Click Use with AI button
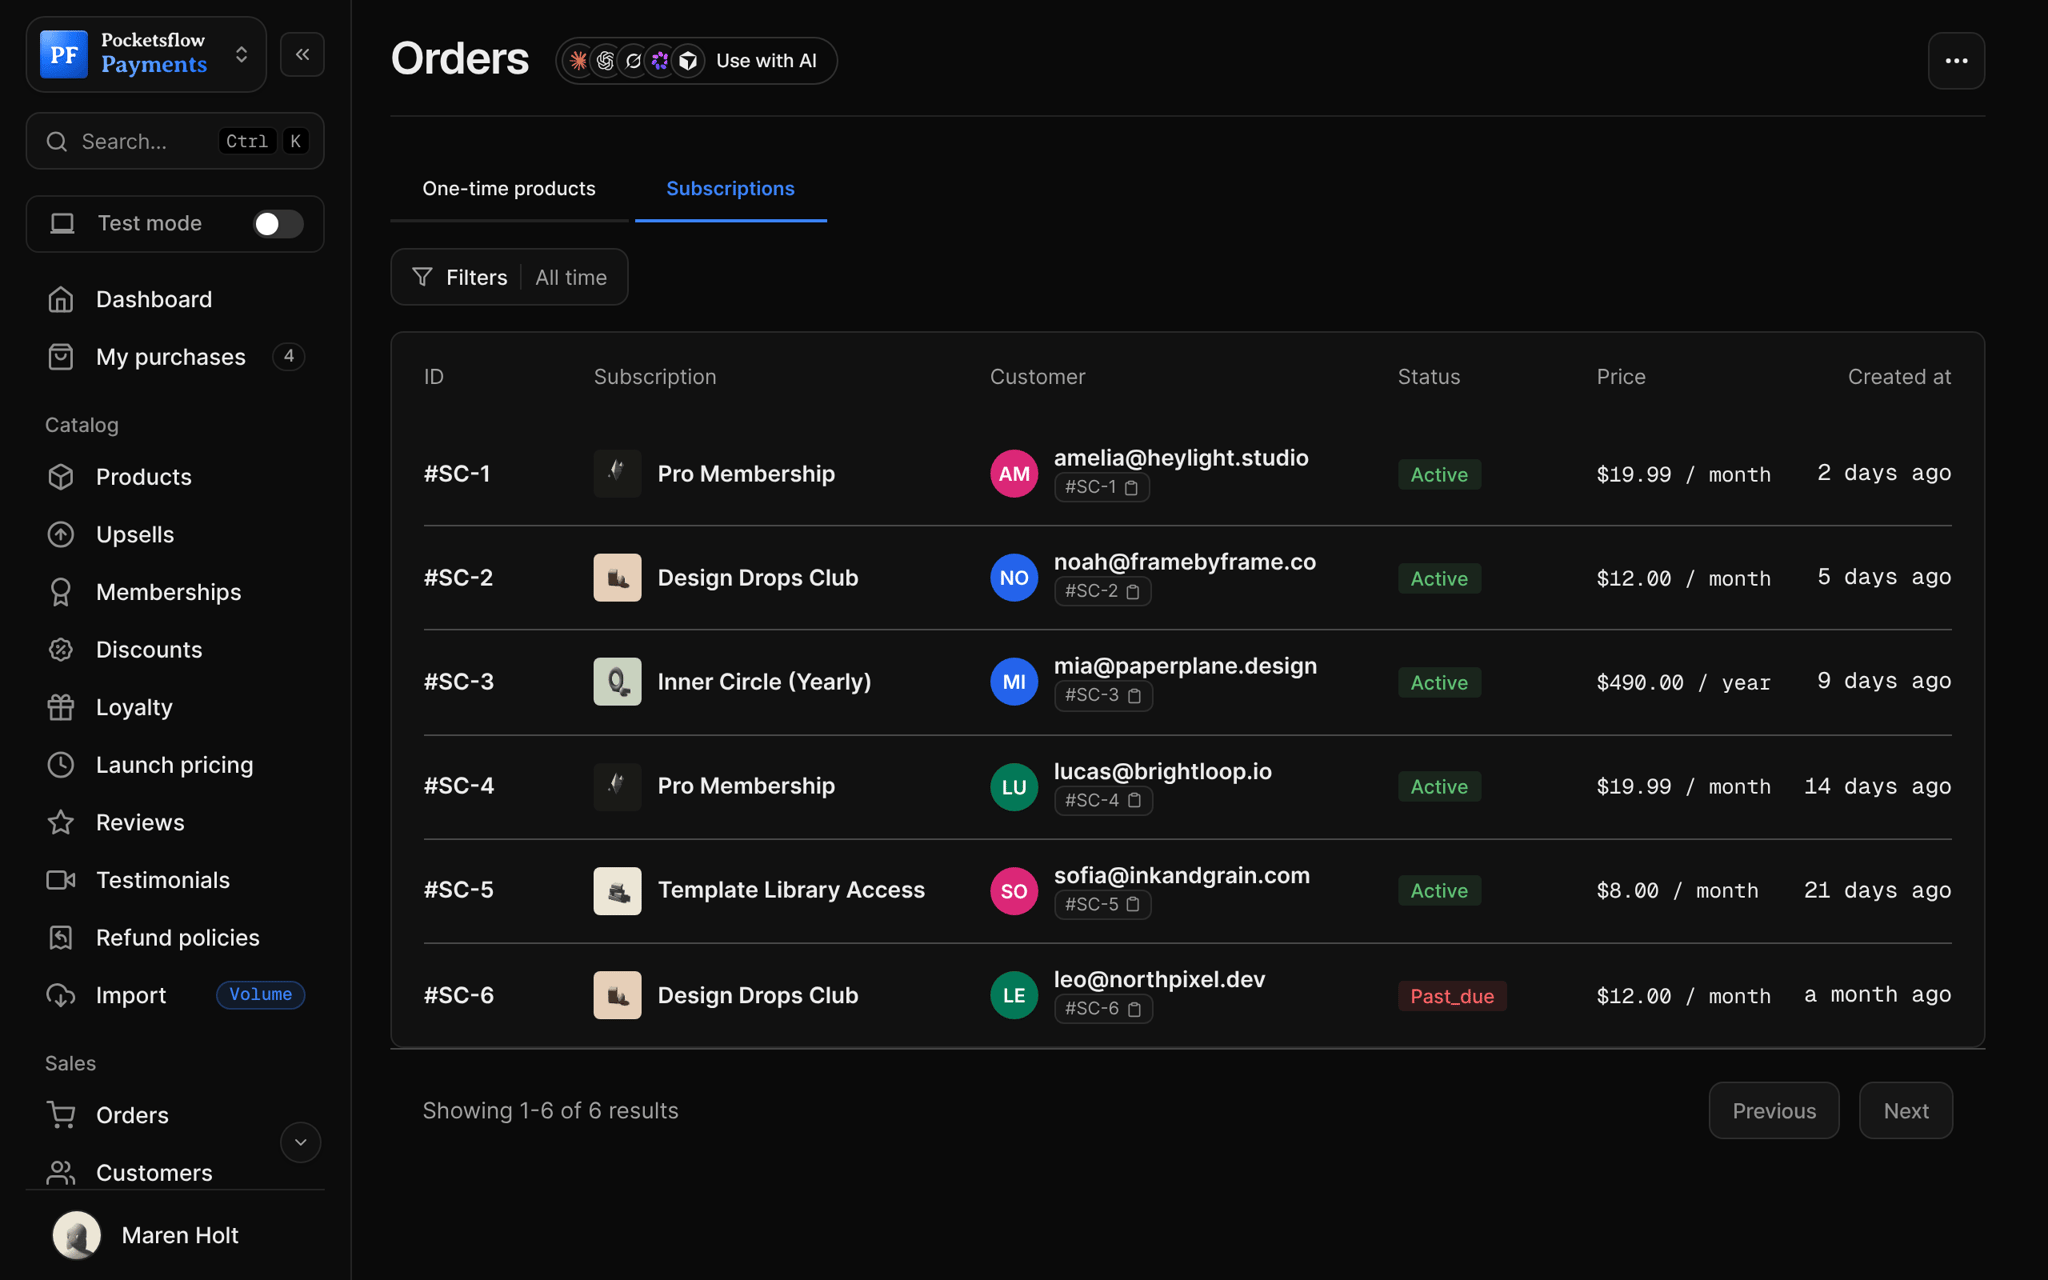The image size is (2048, 1280). click(x=696, y=61)
